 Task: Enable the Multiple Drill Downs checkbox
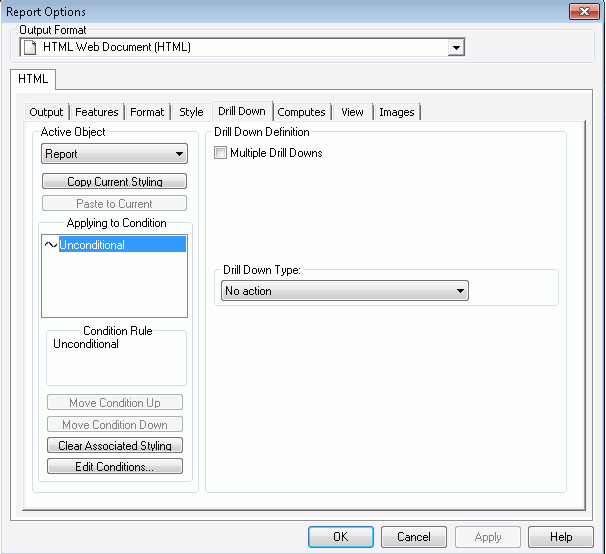point(220,153)
